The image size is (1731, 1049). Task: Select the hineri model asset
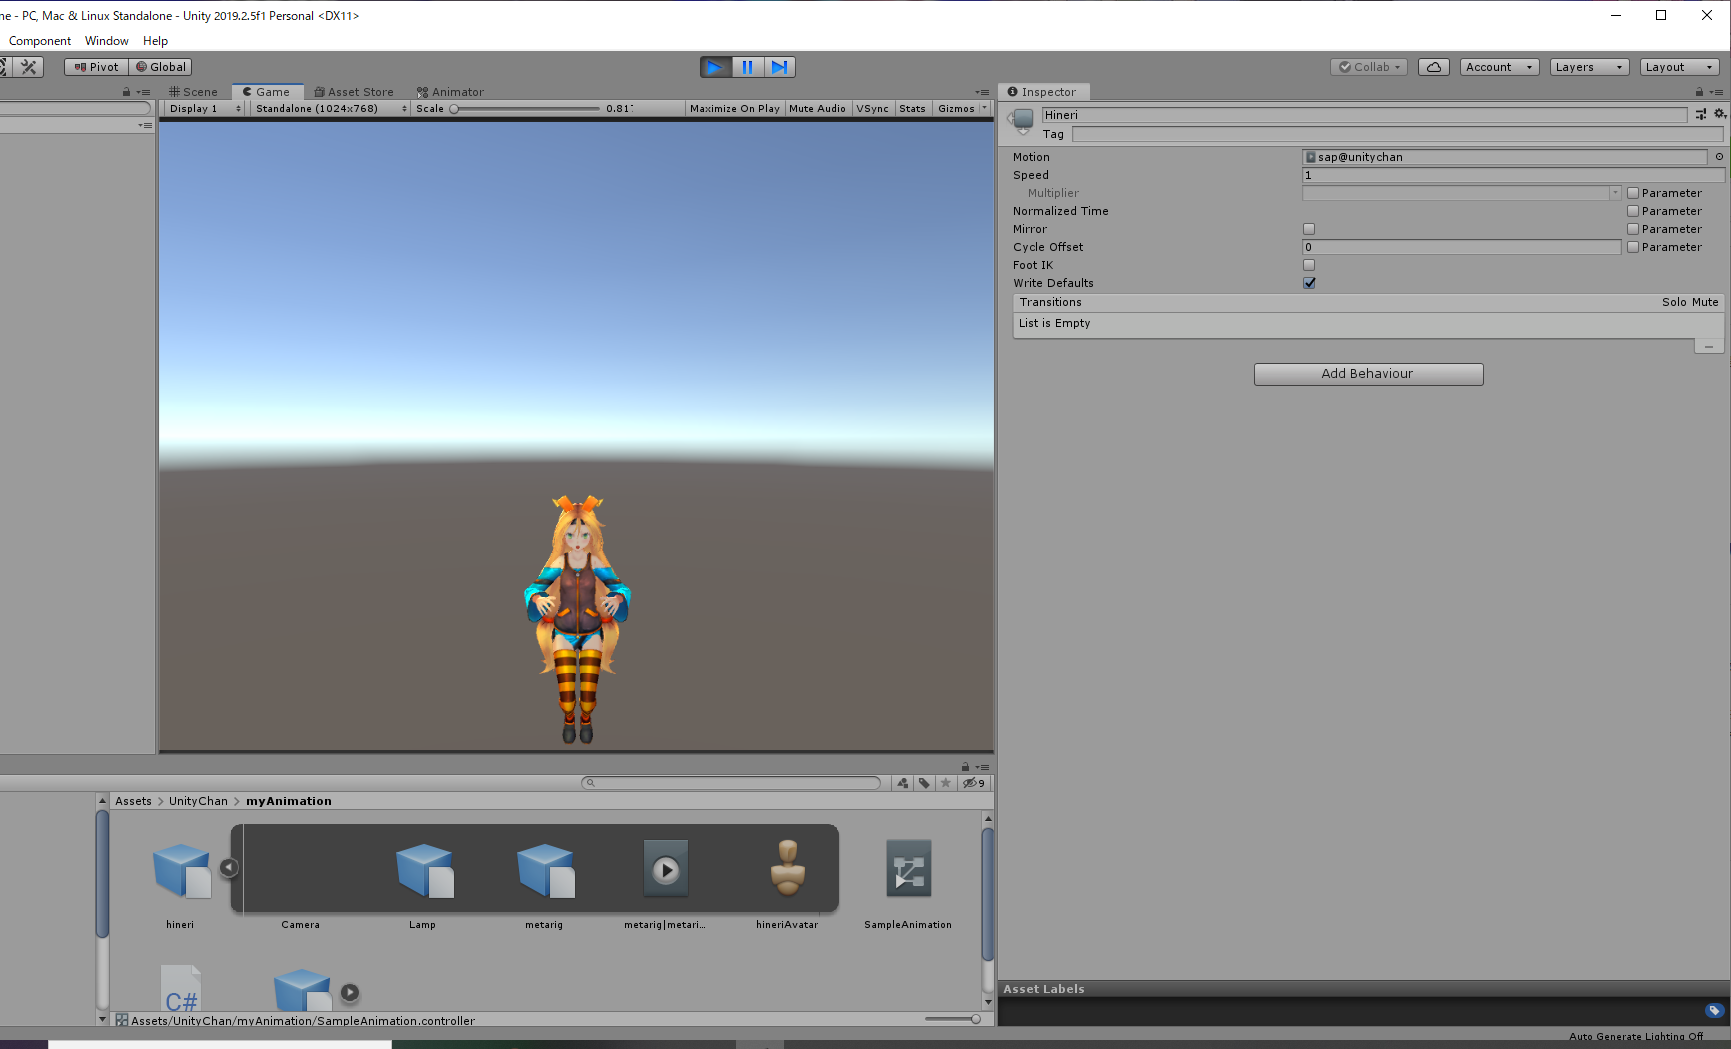point(181,870)
